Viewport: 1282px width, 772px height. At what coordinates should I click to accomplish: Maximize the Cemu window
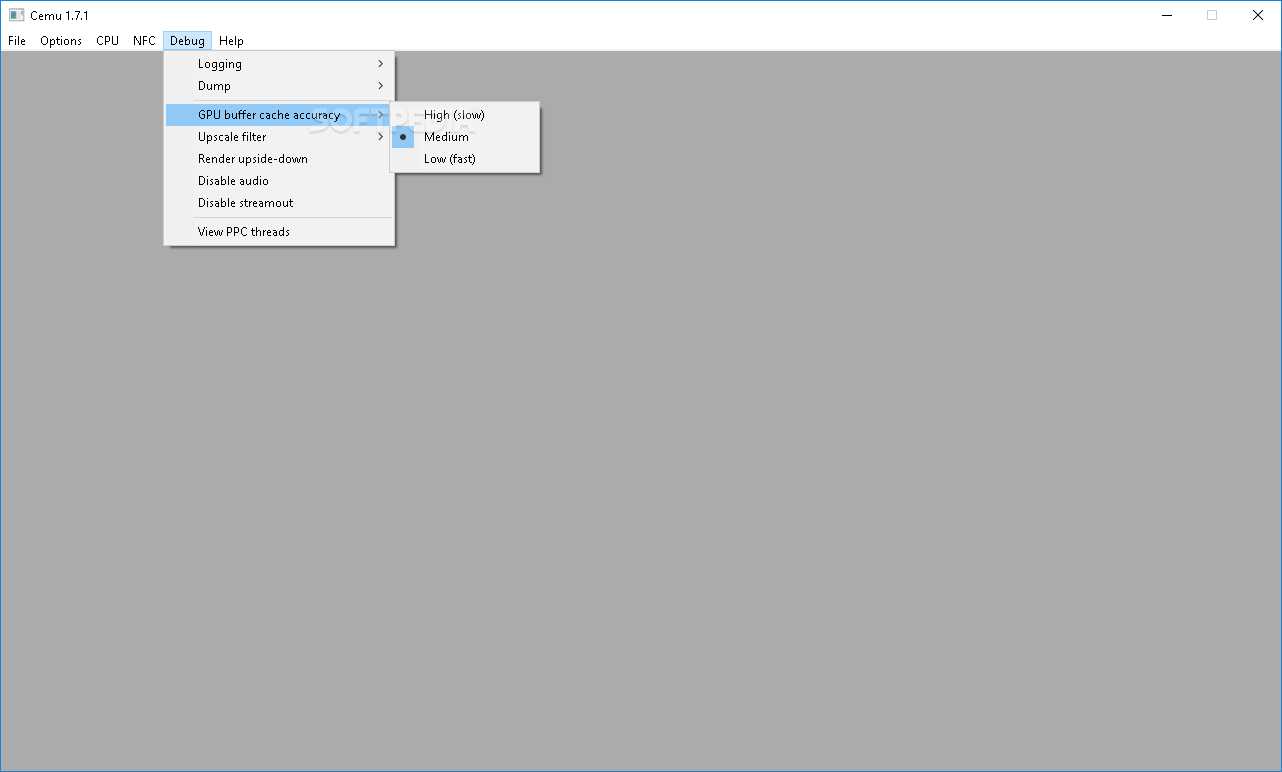pos(1212,15)
